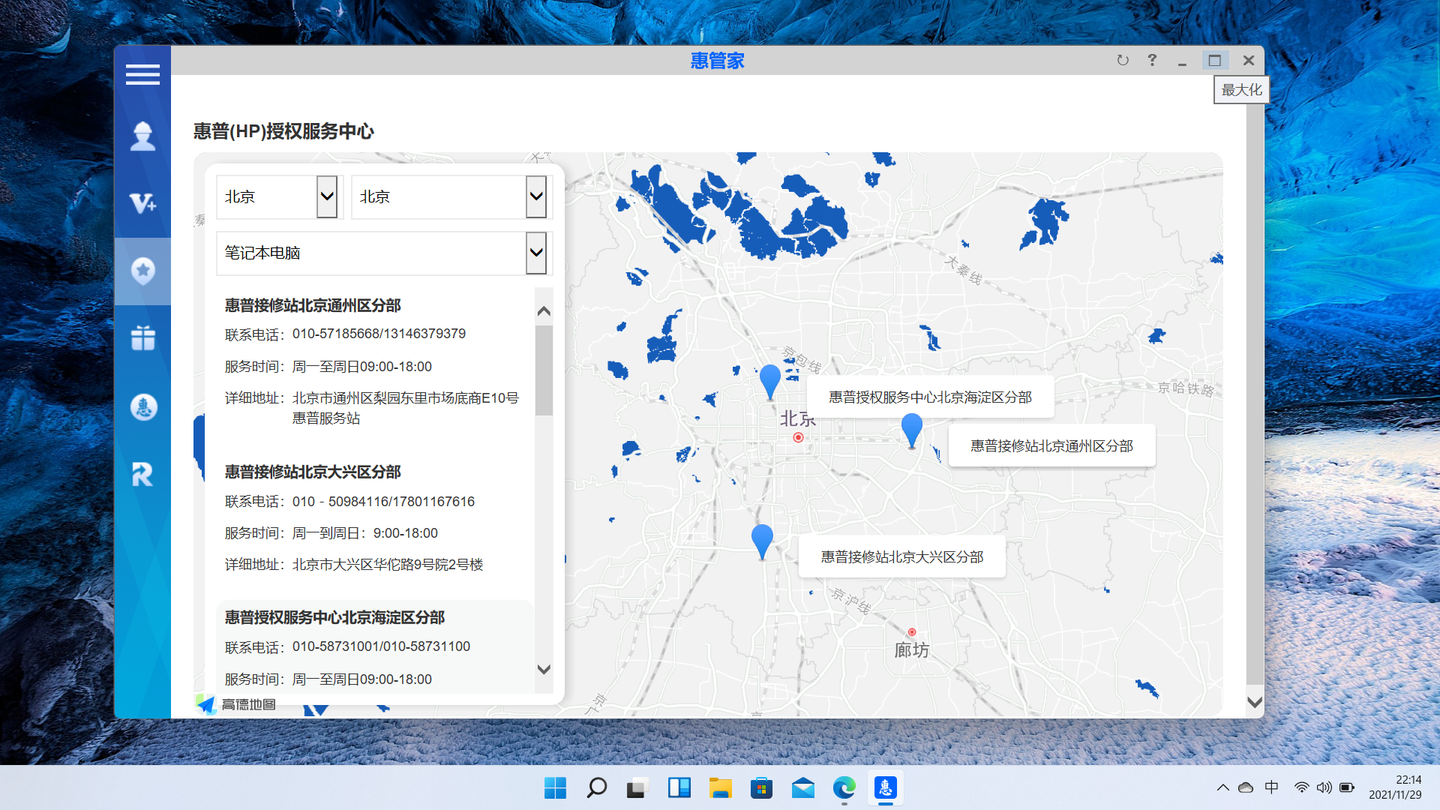Screen dimensions: 1440x810
Task: Open the Windows Start menu
Action: click(x=555, y=788)
